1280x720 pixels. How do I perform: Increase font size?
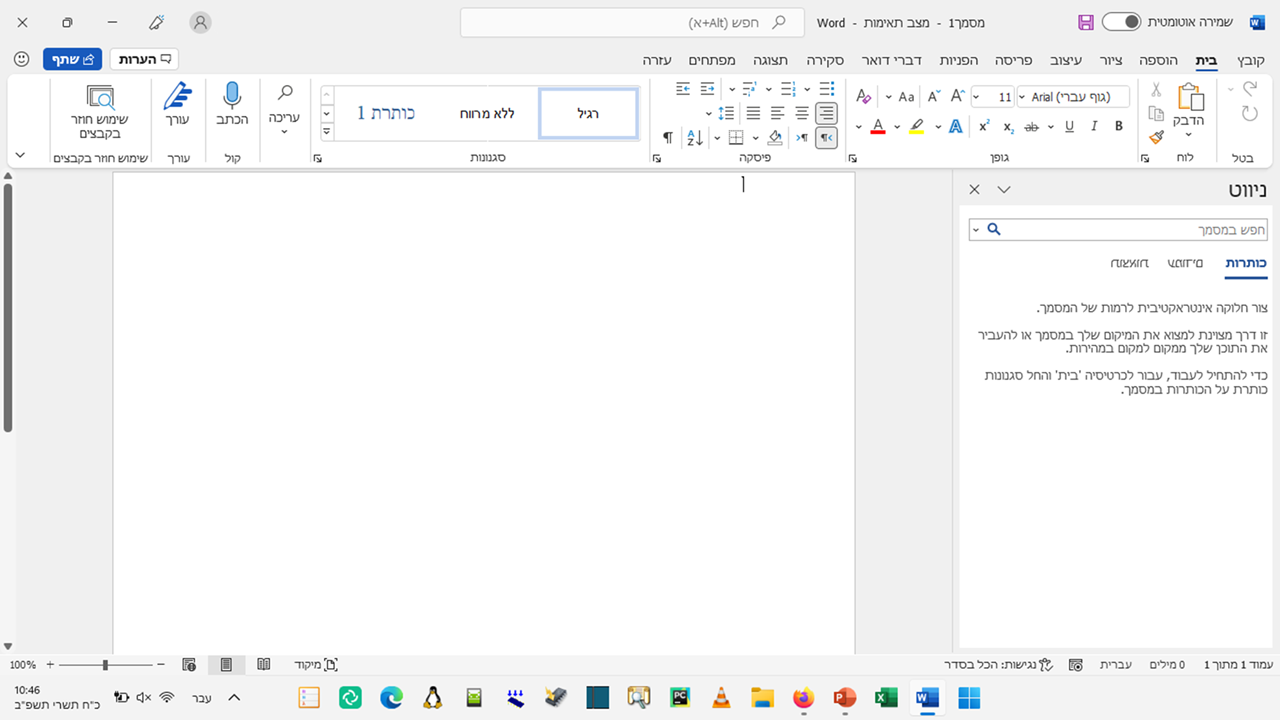pyautogui.click(x=957, y=97)
